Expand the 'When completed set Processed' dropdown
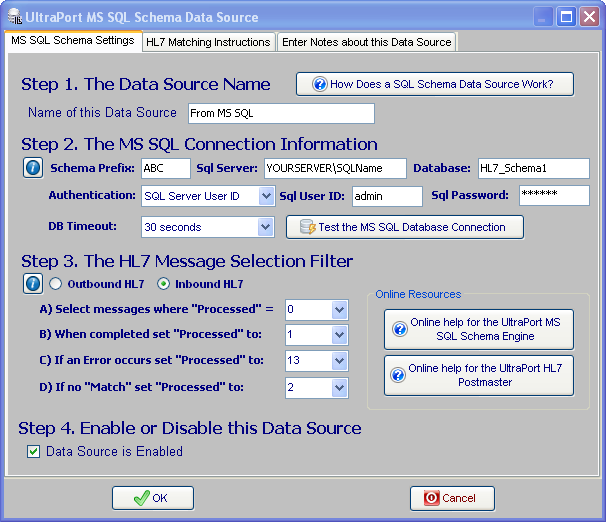The width and height of the screenshot is (606, 522). (339, 335)
